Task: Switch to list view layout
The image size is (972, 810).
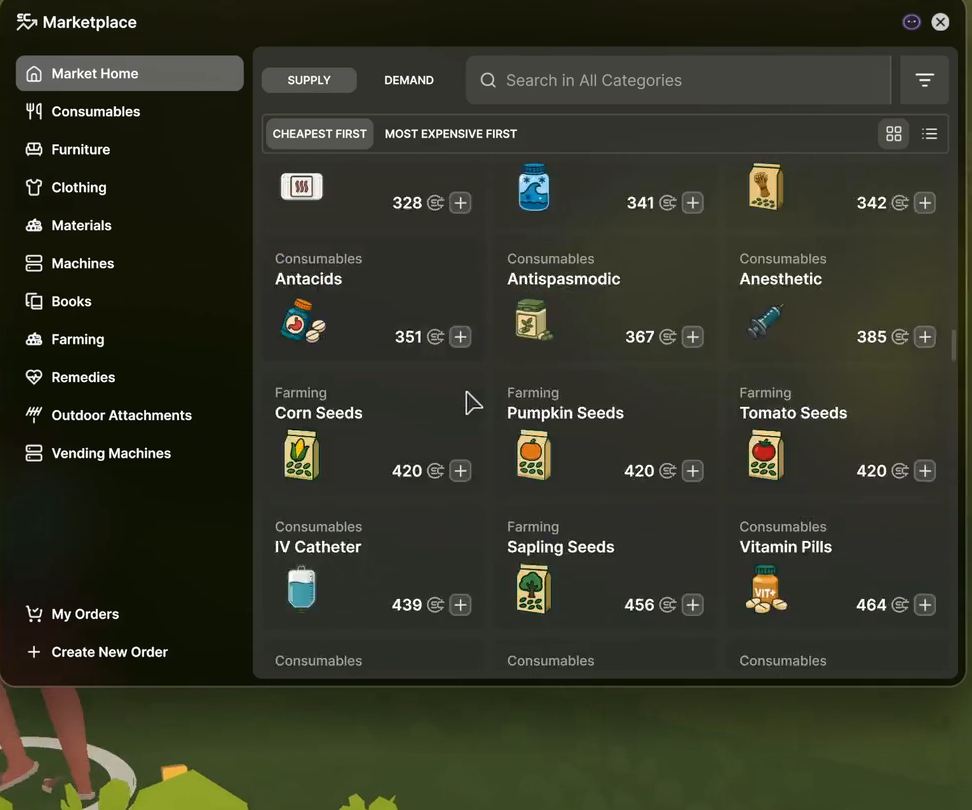Action: (929, 134)
